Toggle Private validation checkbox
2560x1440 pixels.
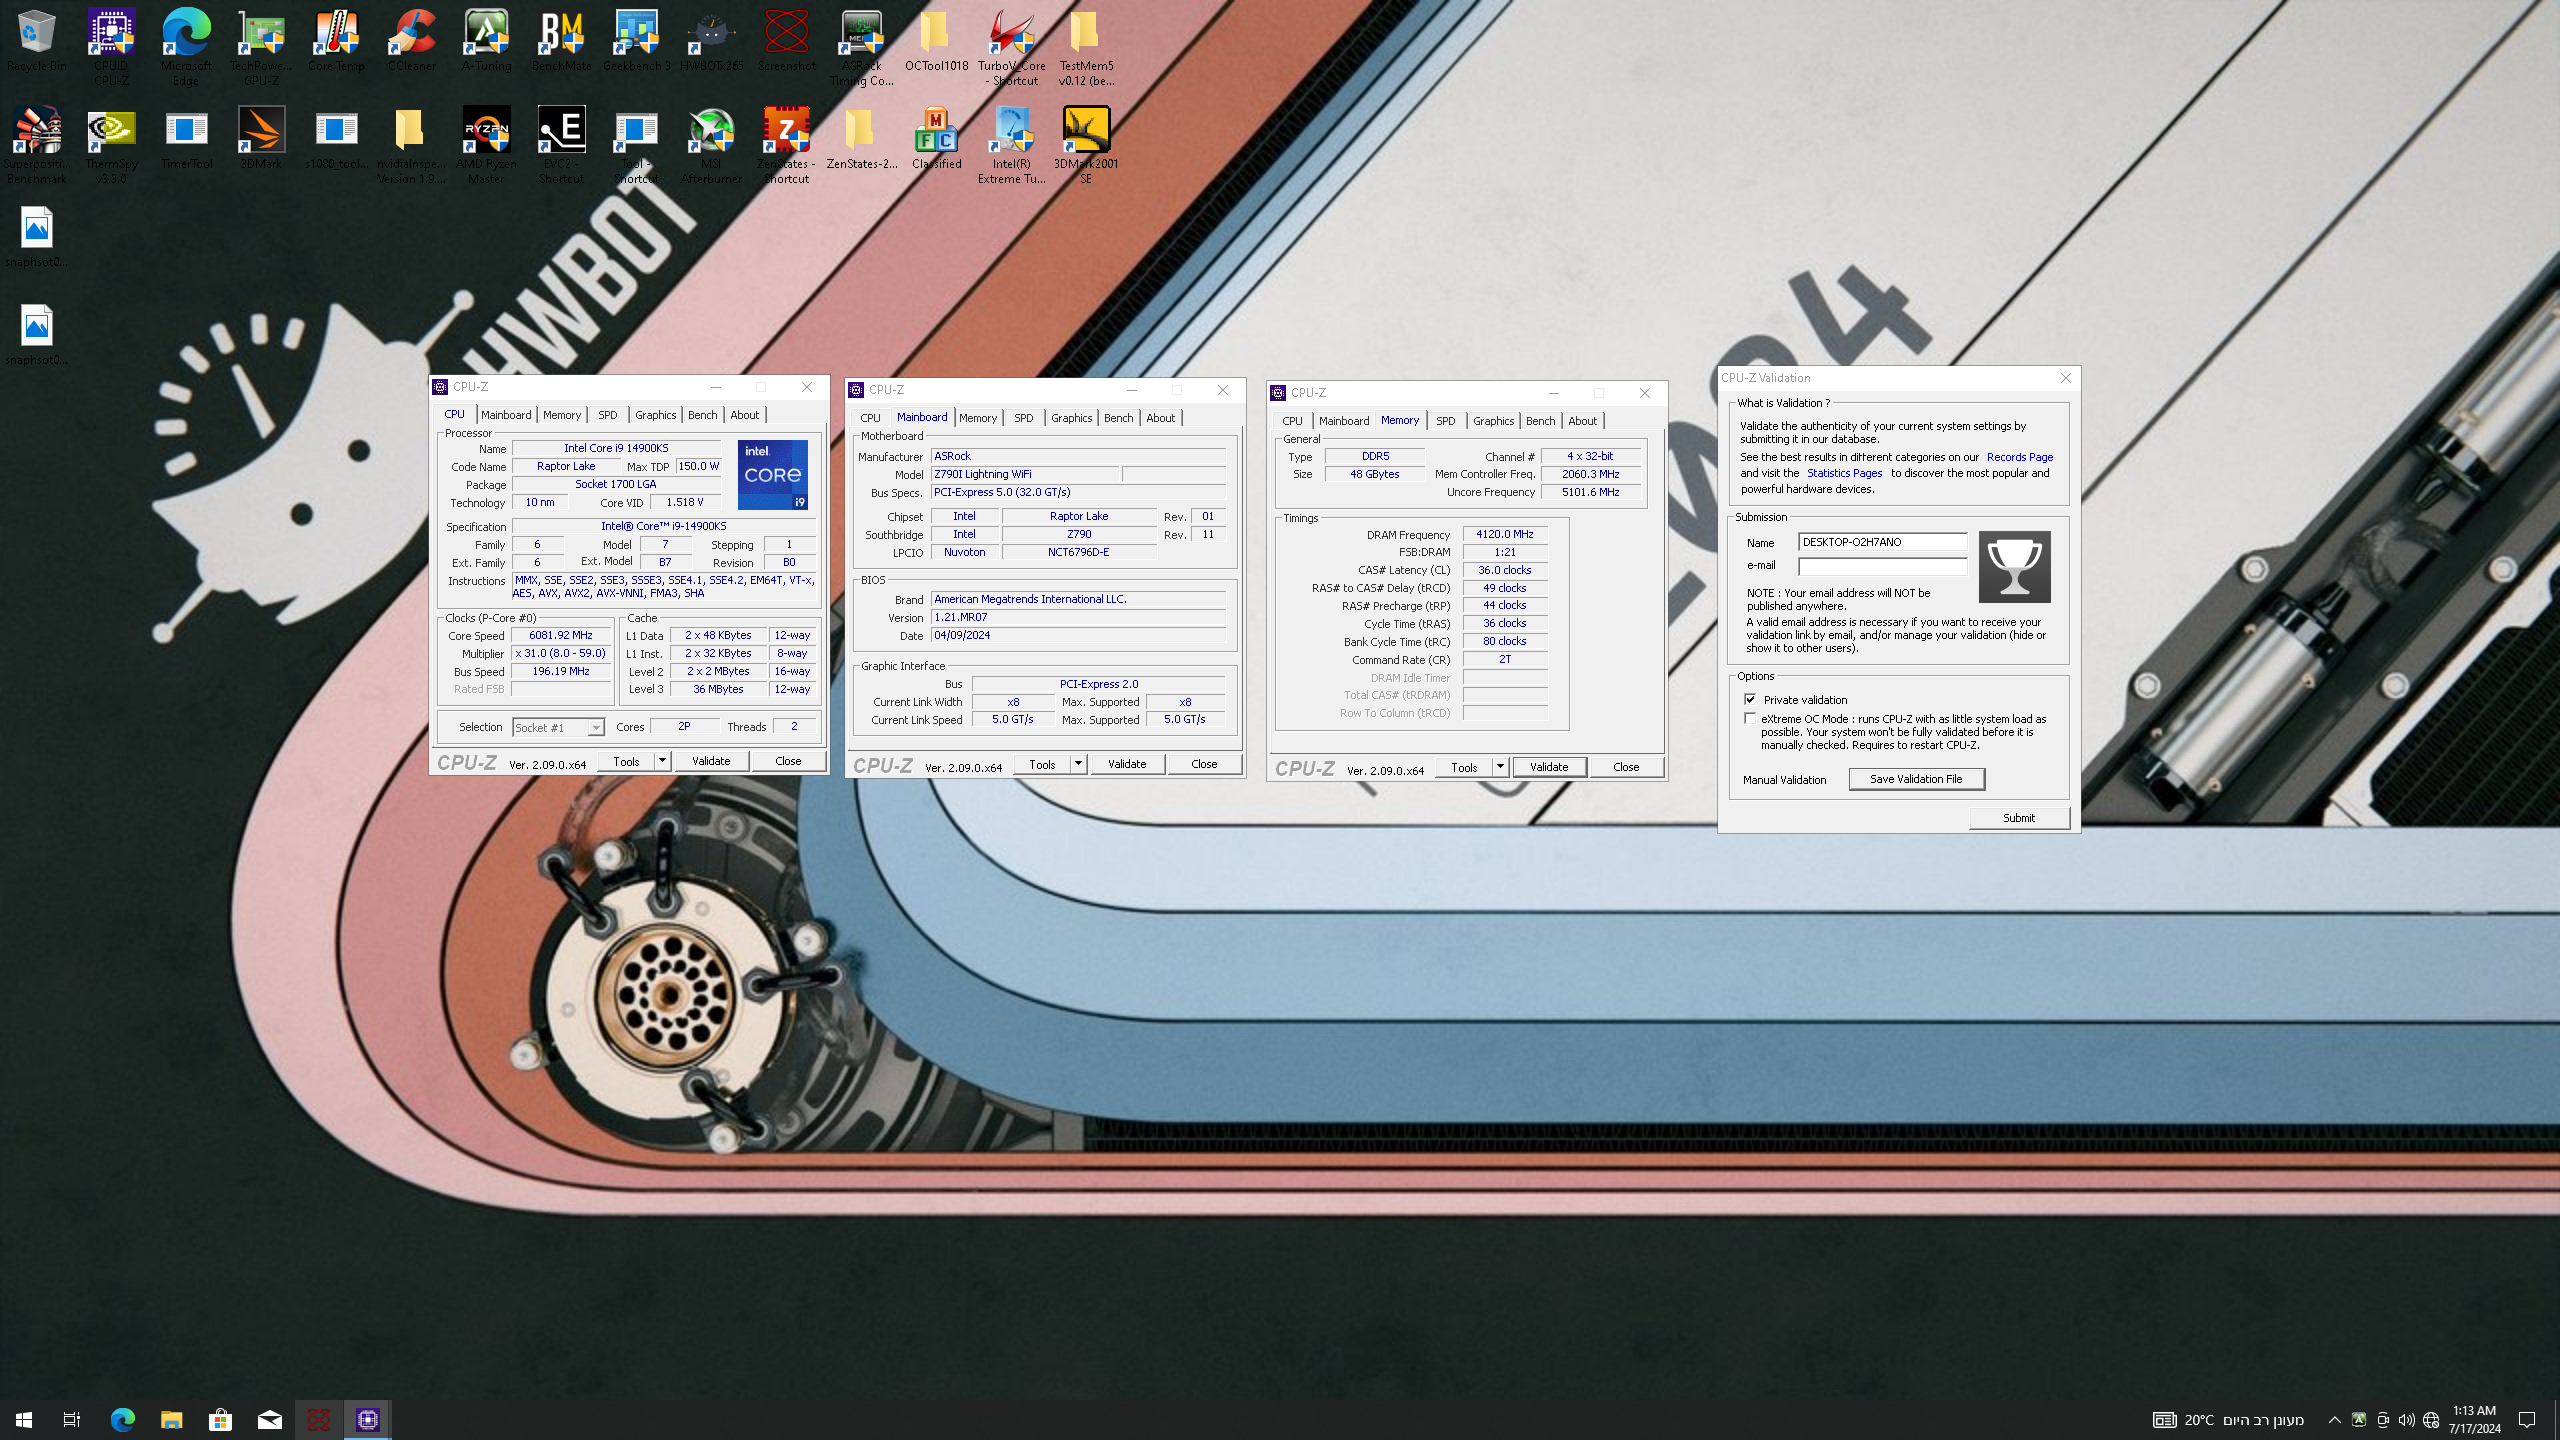coord(1750,699)
